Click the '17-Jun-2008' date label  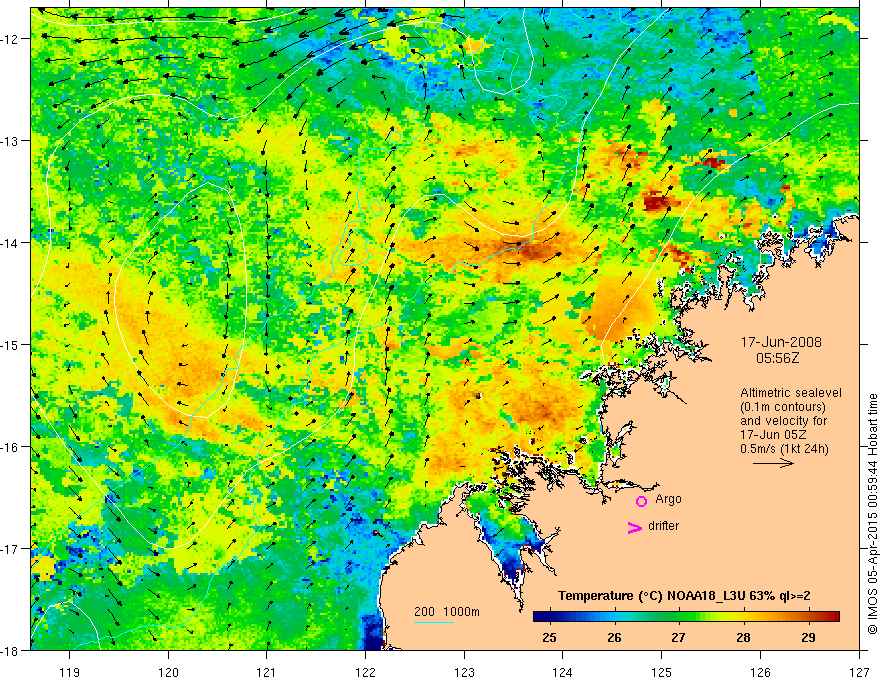tap(781, 342)
